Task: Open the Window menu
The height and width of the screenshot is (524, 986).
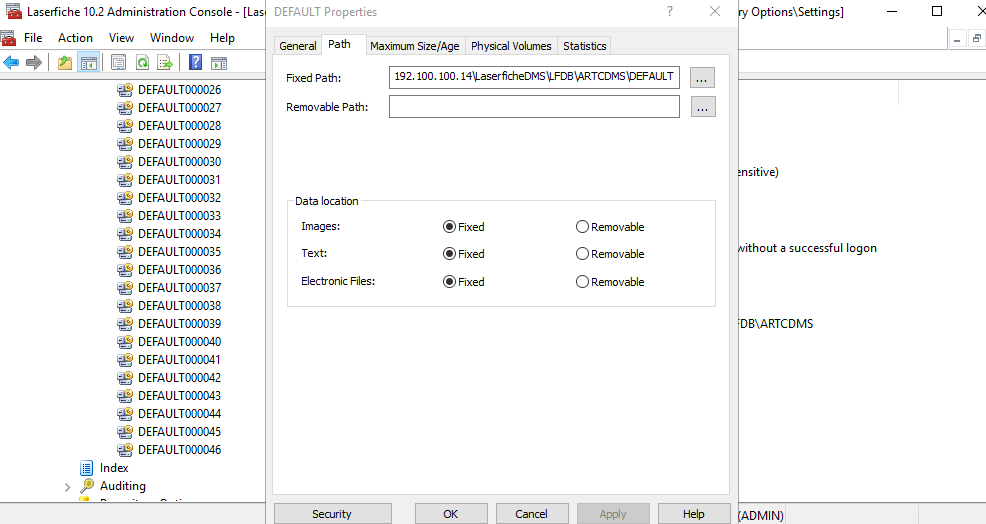Action: click(172, 38)
